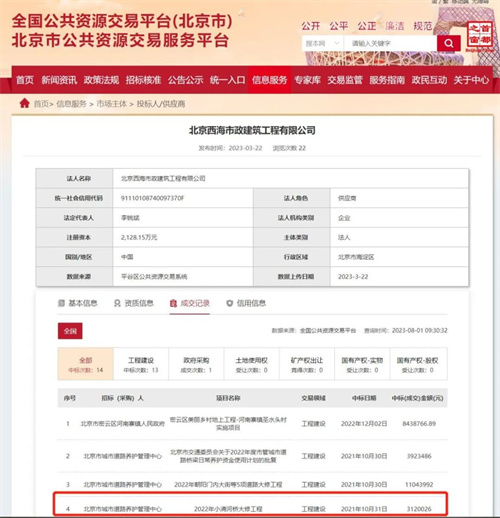Click the home icon in breadcrumb

[x=24, y=103]
